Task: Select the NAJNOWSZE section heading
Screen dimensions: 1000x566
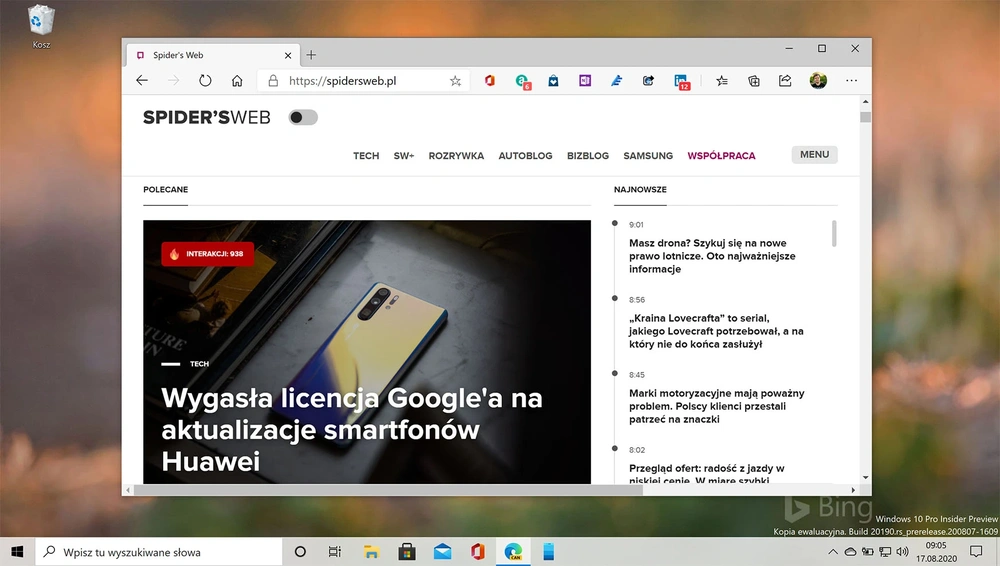Action: point(640,190)
